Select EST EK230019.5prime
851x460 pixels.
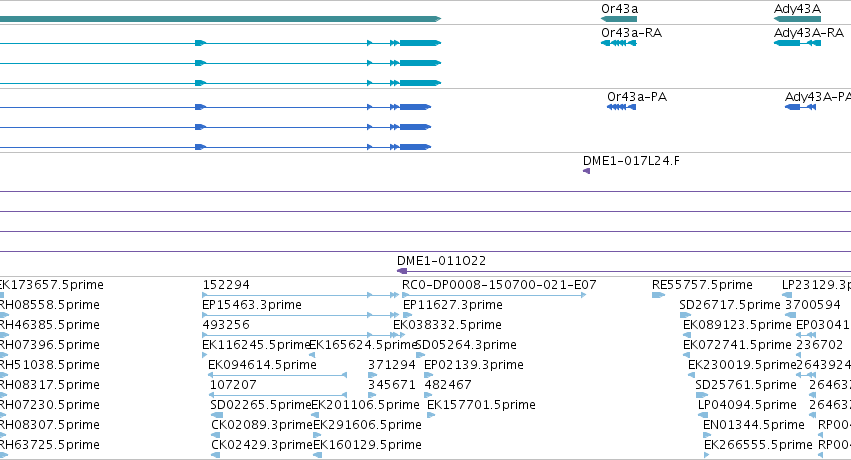click(742, 365)
